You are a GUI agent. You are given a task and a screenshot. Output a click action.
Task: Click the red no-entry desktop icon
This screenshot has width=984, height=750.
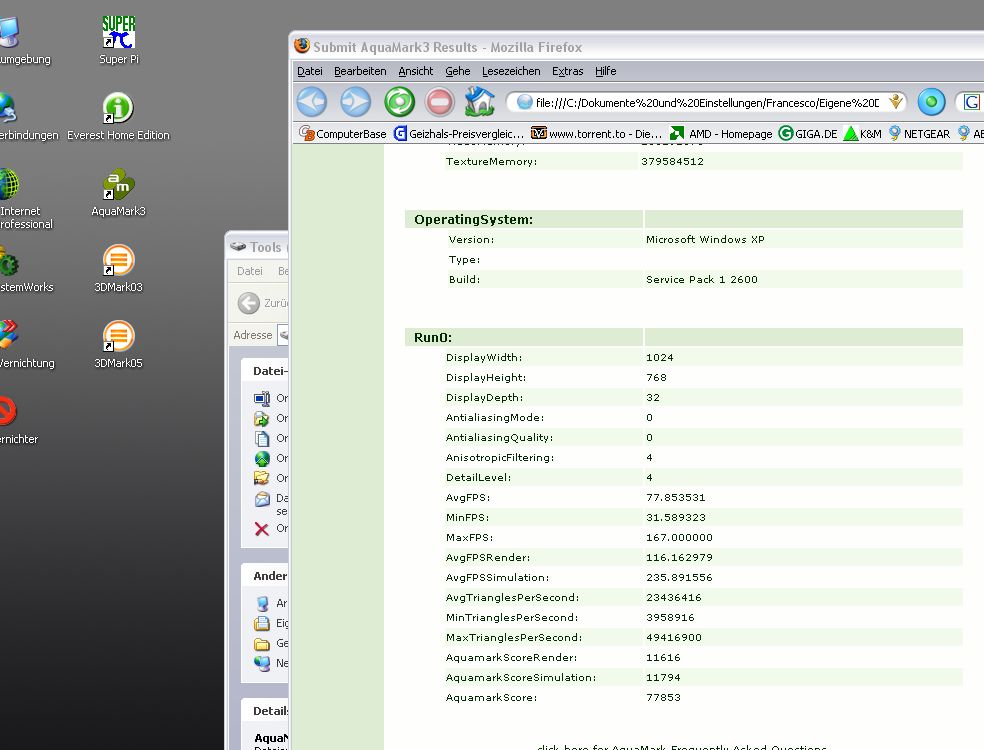pos(6,411)
